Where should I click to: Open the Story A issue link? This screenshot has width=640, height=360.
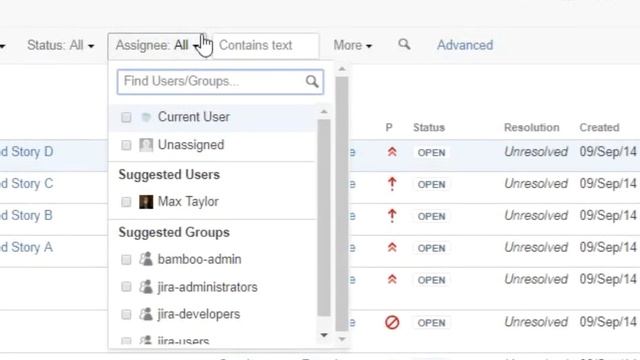(27, 247)
